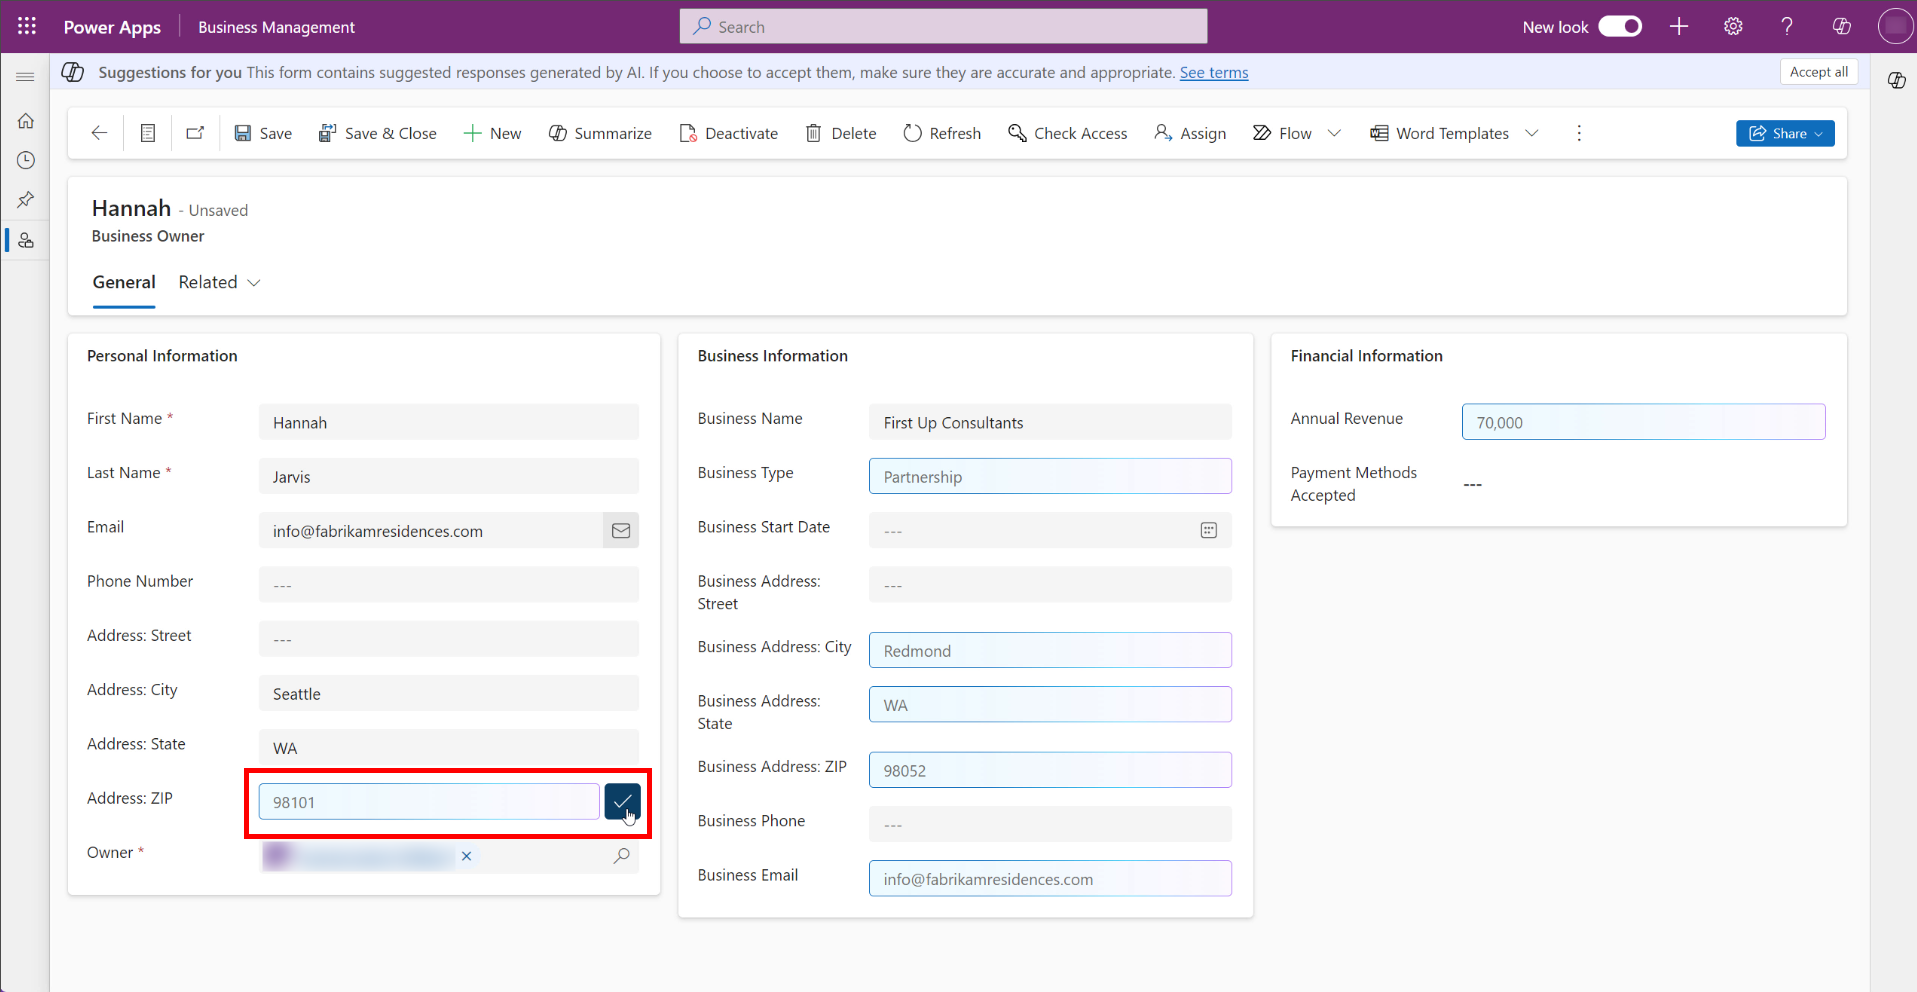Go to Home in the left sidebar
The height and width of the screenshot is (992, 1917).
click(26, 121)
